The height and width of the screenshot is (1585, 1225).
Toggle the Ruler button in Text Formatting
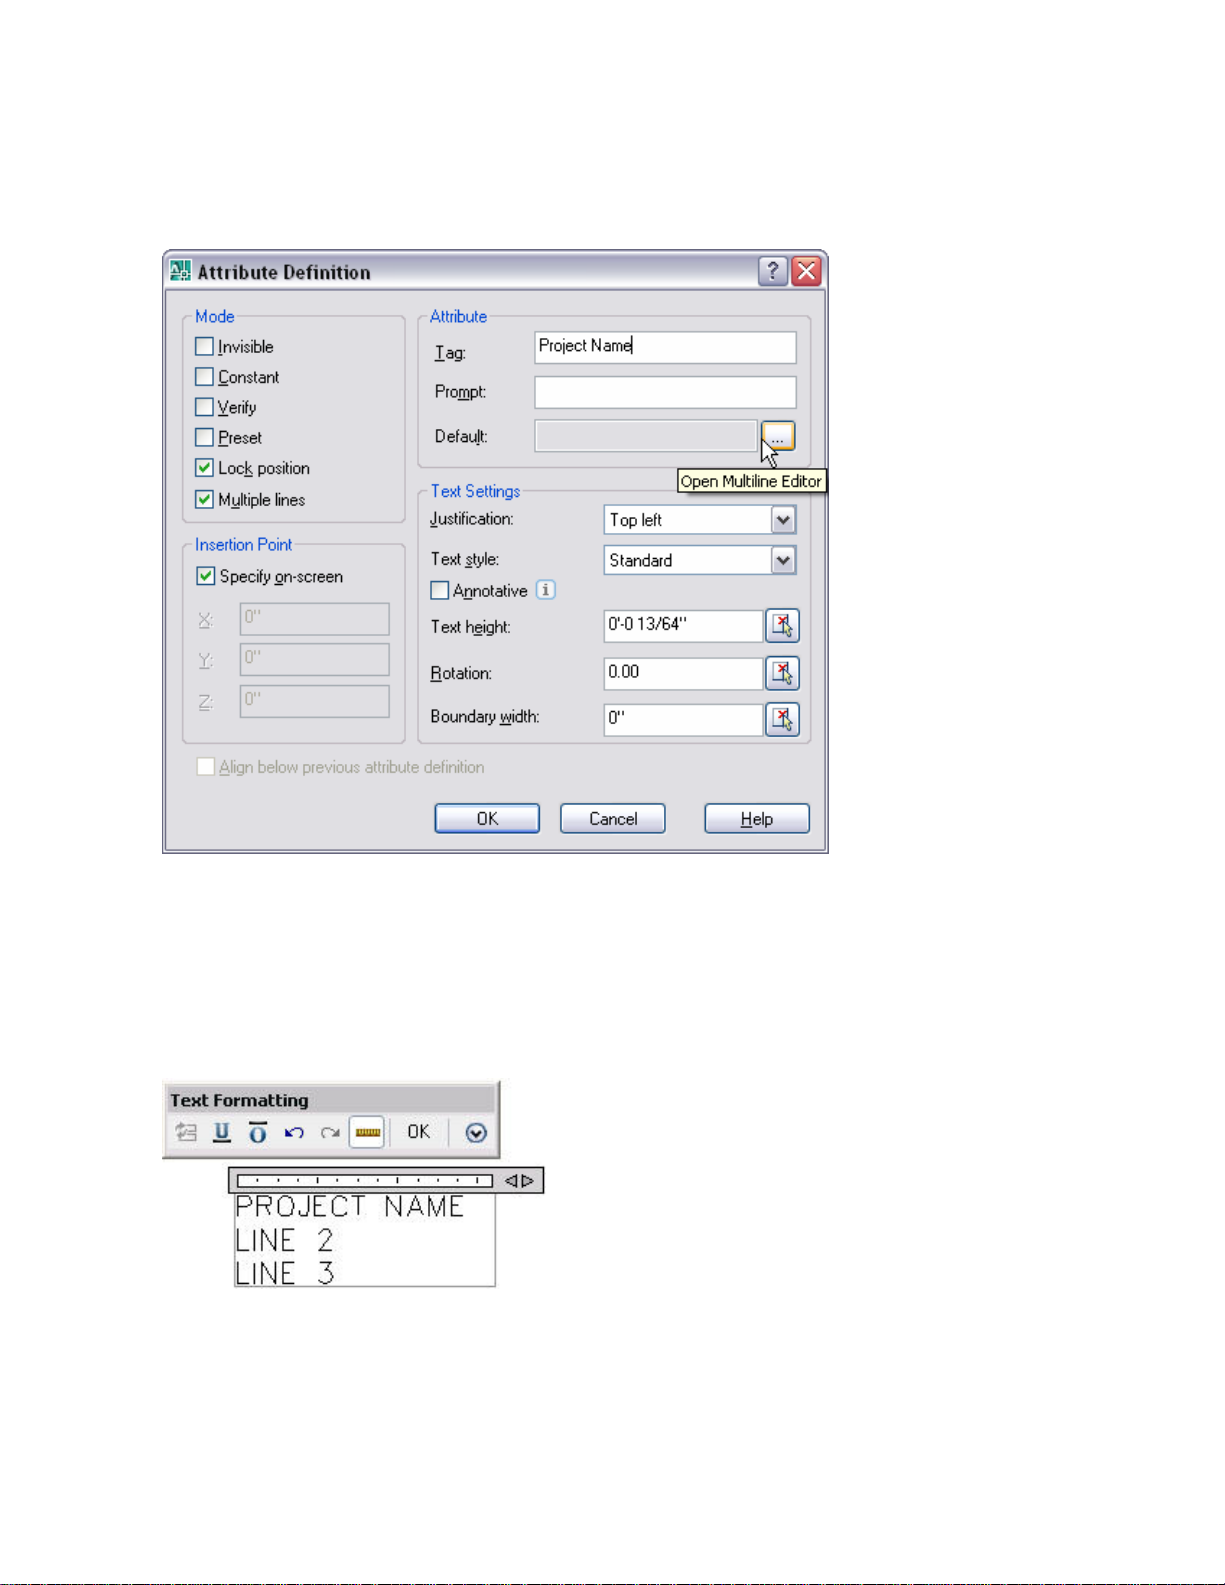368,1132
